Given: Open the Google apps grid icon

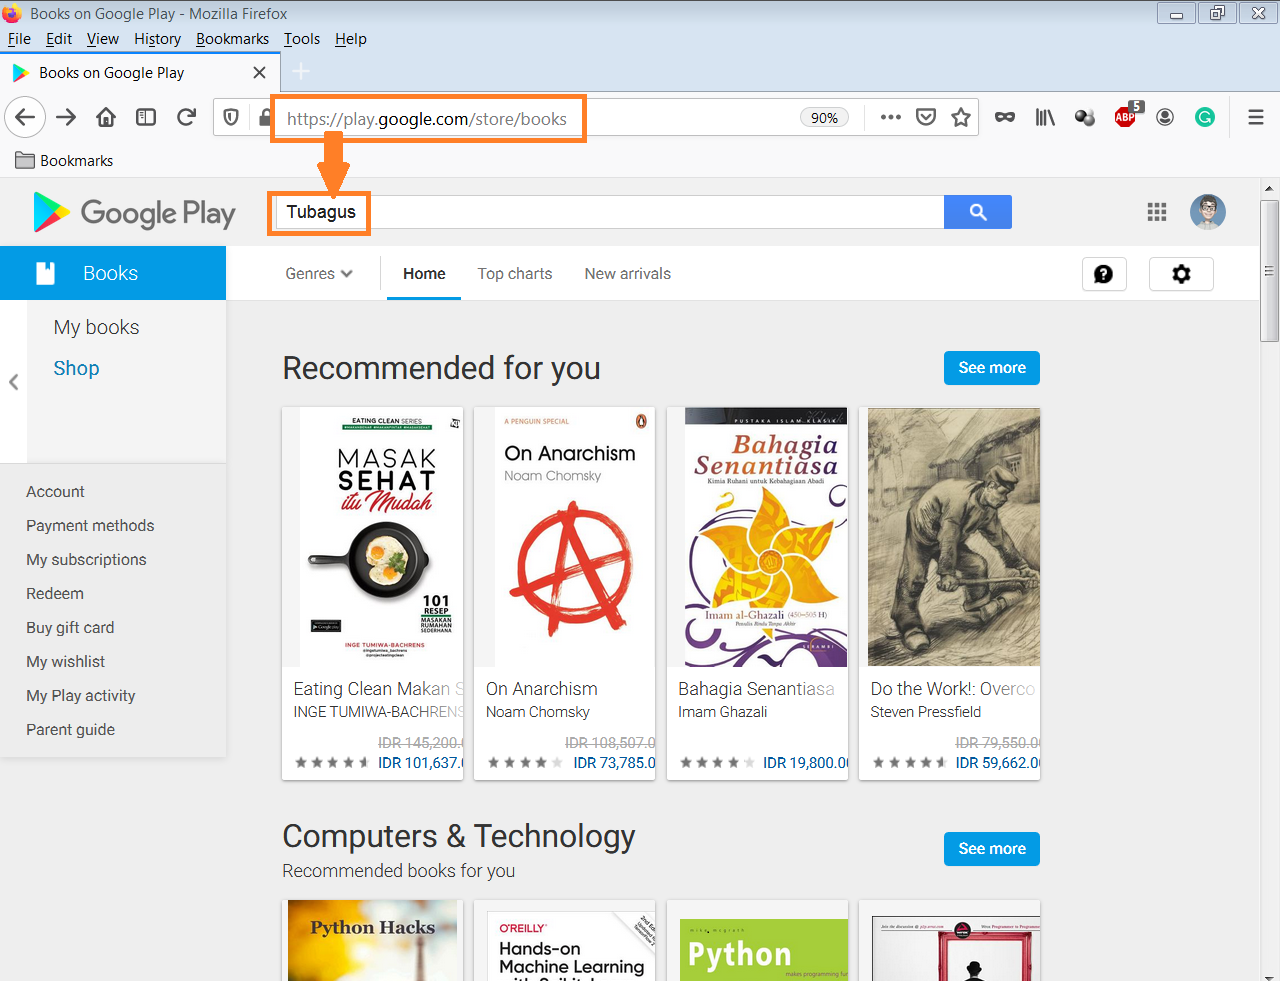Looking at the screenshot, I should (x=1157, y=212).
